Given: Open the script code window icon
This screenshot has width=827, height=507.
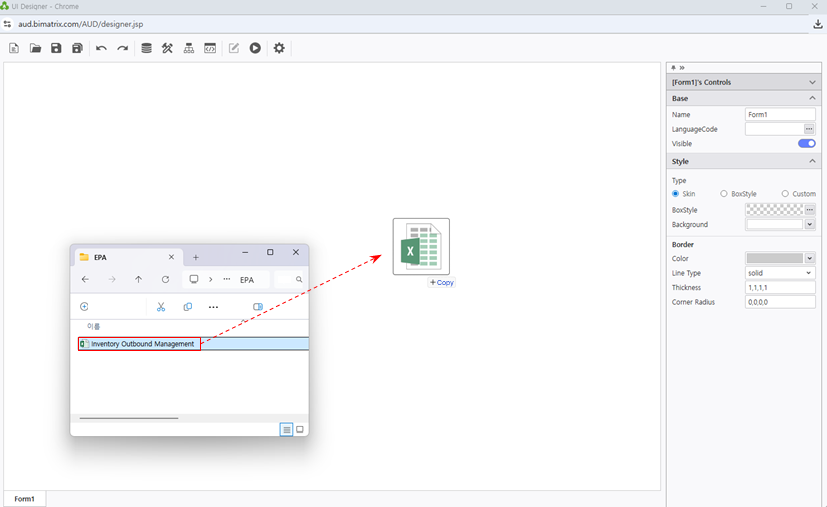Looking at the screenshot, I should [210, 48].
